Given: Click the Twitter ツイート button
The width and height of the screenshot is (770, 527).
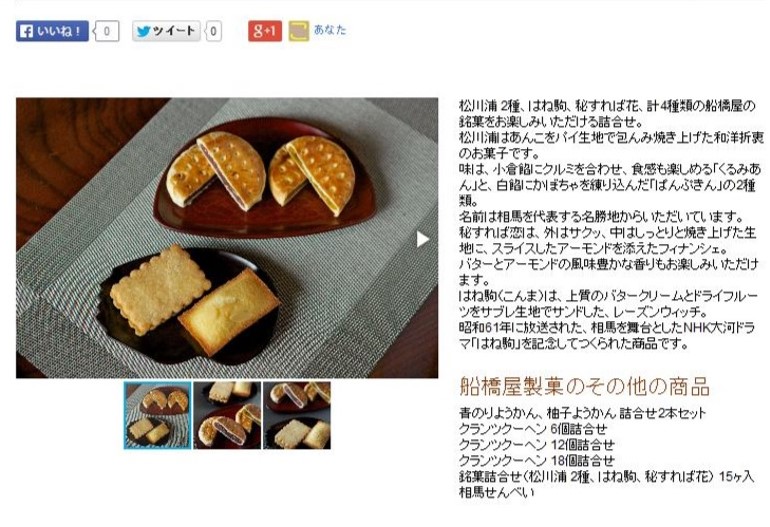Looking at the screenshot, I should pyautogui.click(x=166, y=31).
